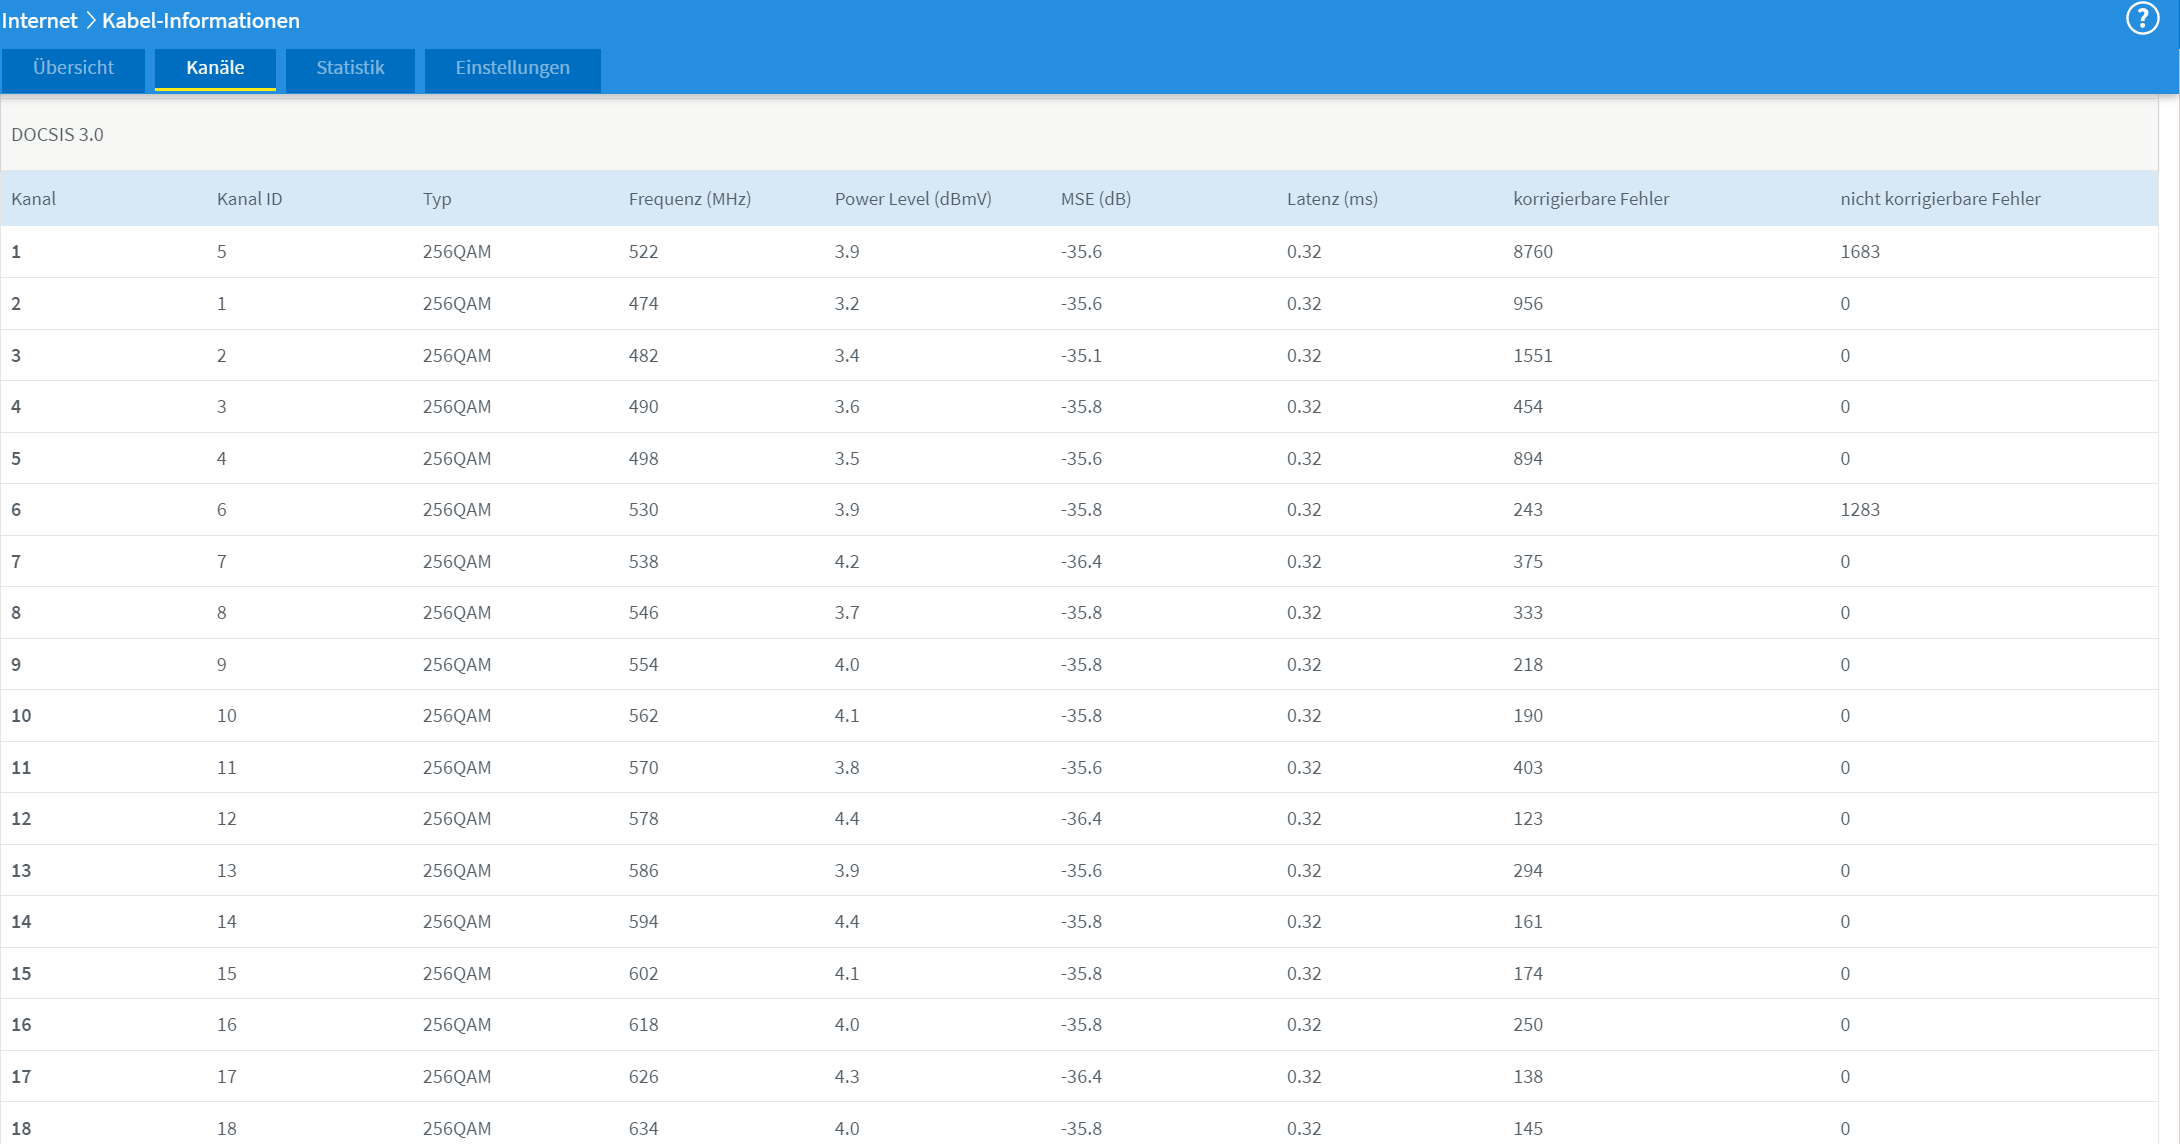The image size is (2180, 1144).
Task: Click the 8760 correctable errors cell
Action: coord(1532,252)
